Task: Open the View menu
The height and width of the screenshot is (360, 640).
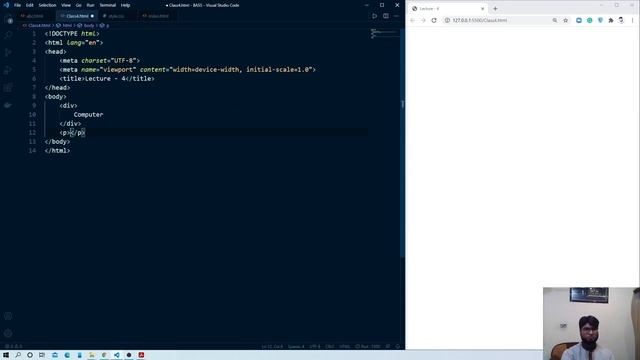Action: tap(66, 5)
